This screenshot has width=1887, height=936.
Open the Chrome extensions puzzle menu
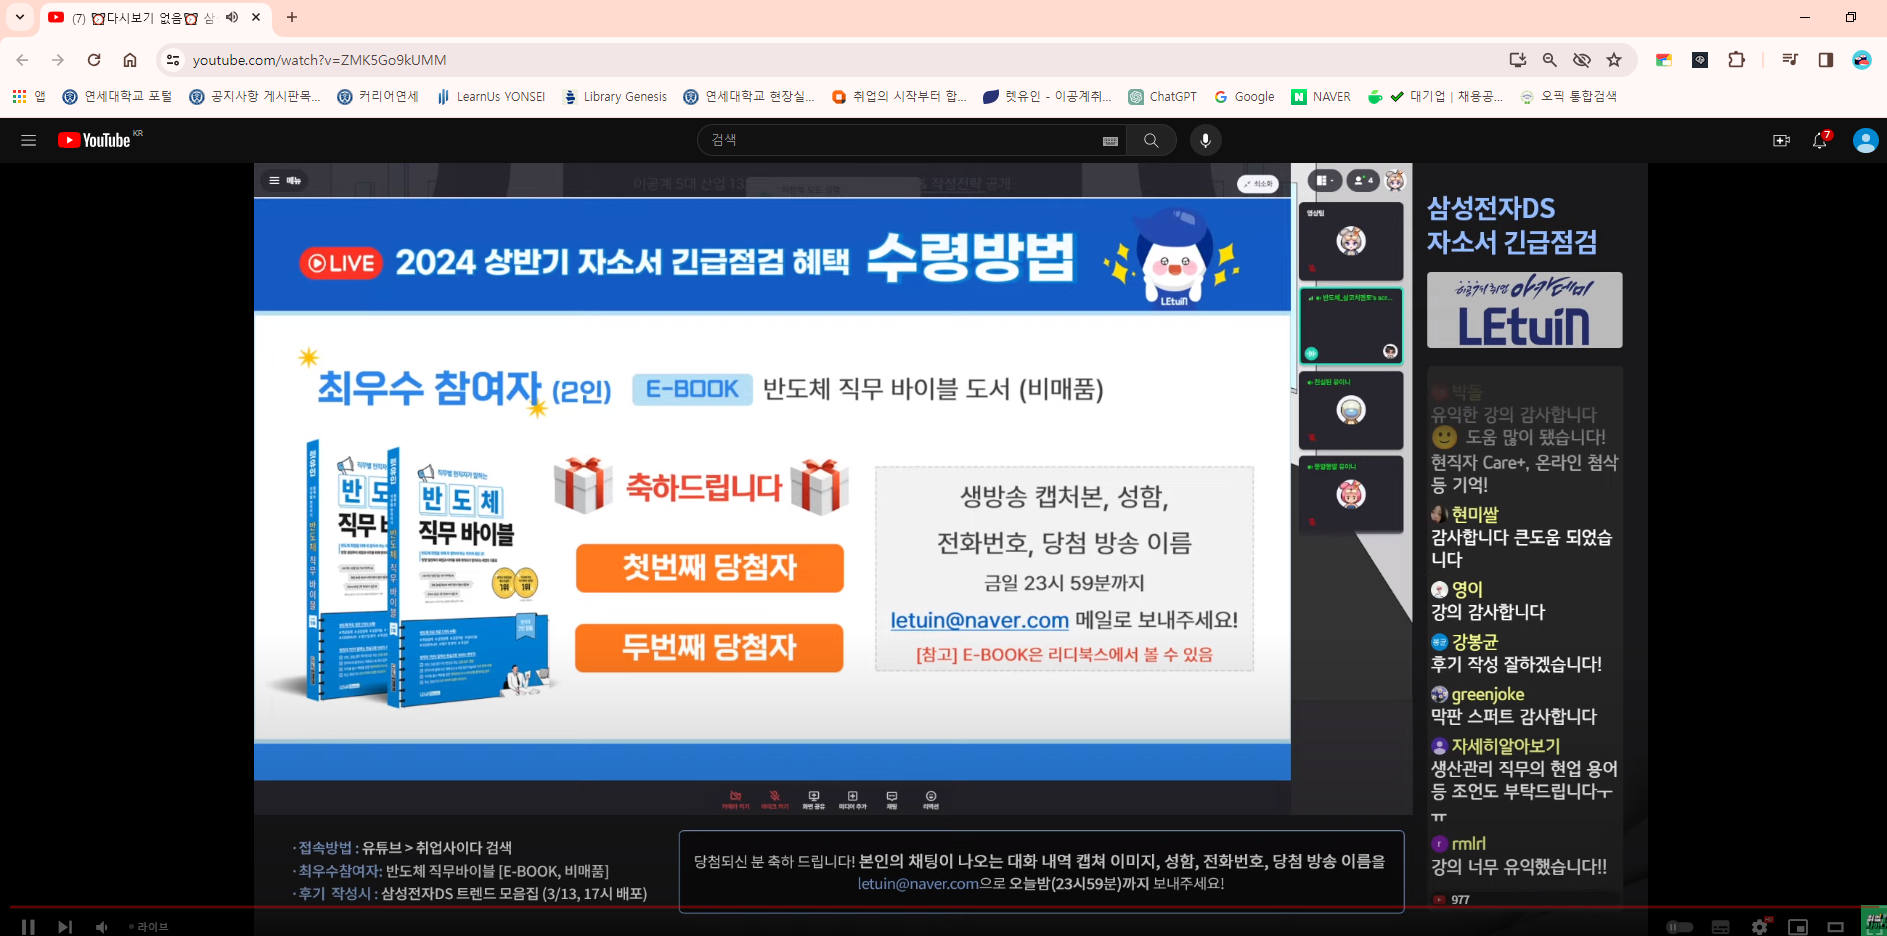[x=1737, y=60]
